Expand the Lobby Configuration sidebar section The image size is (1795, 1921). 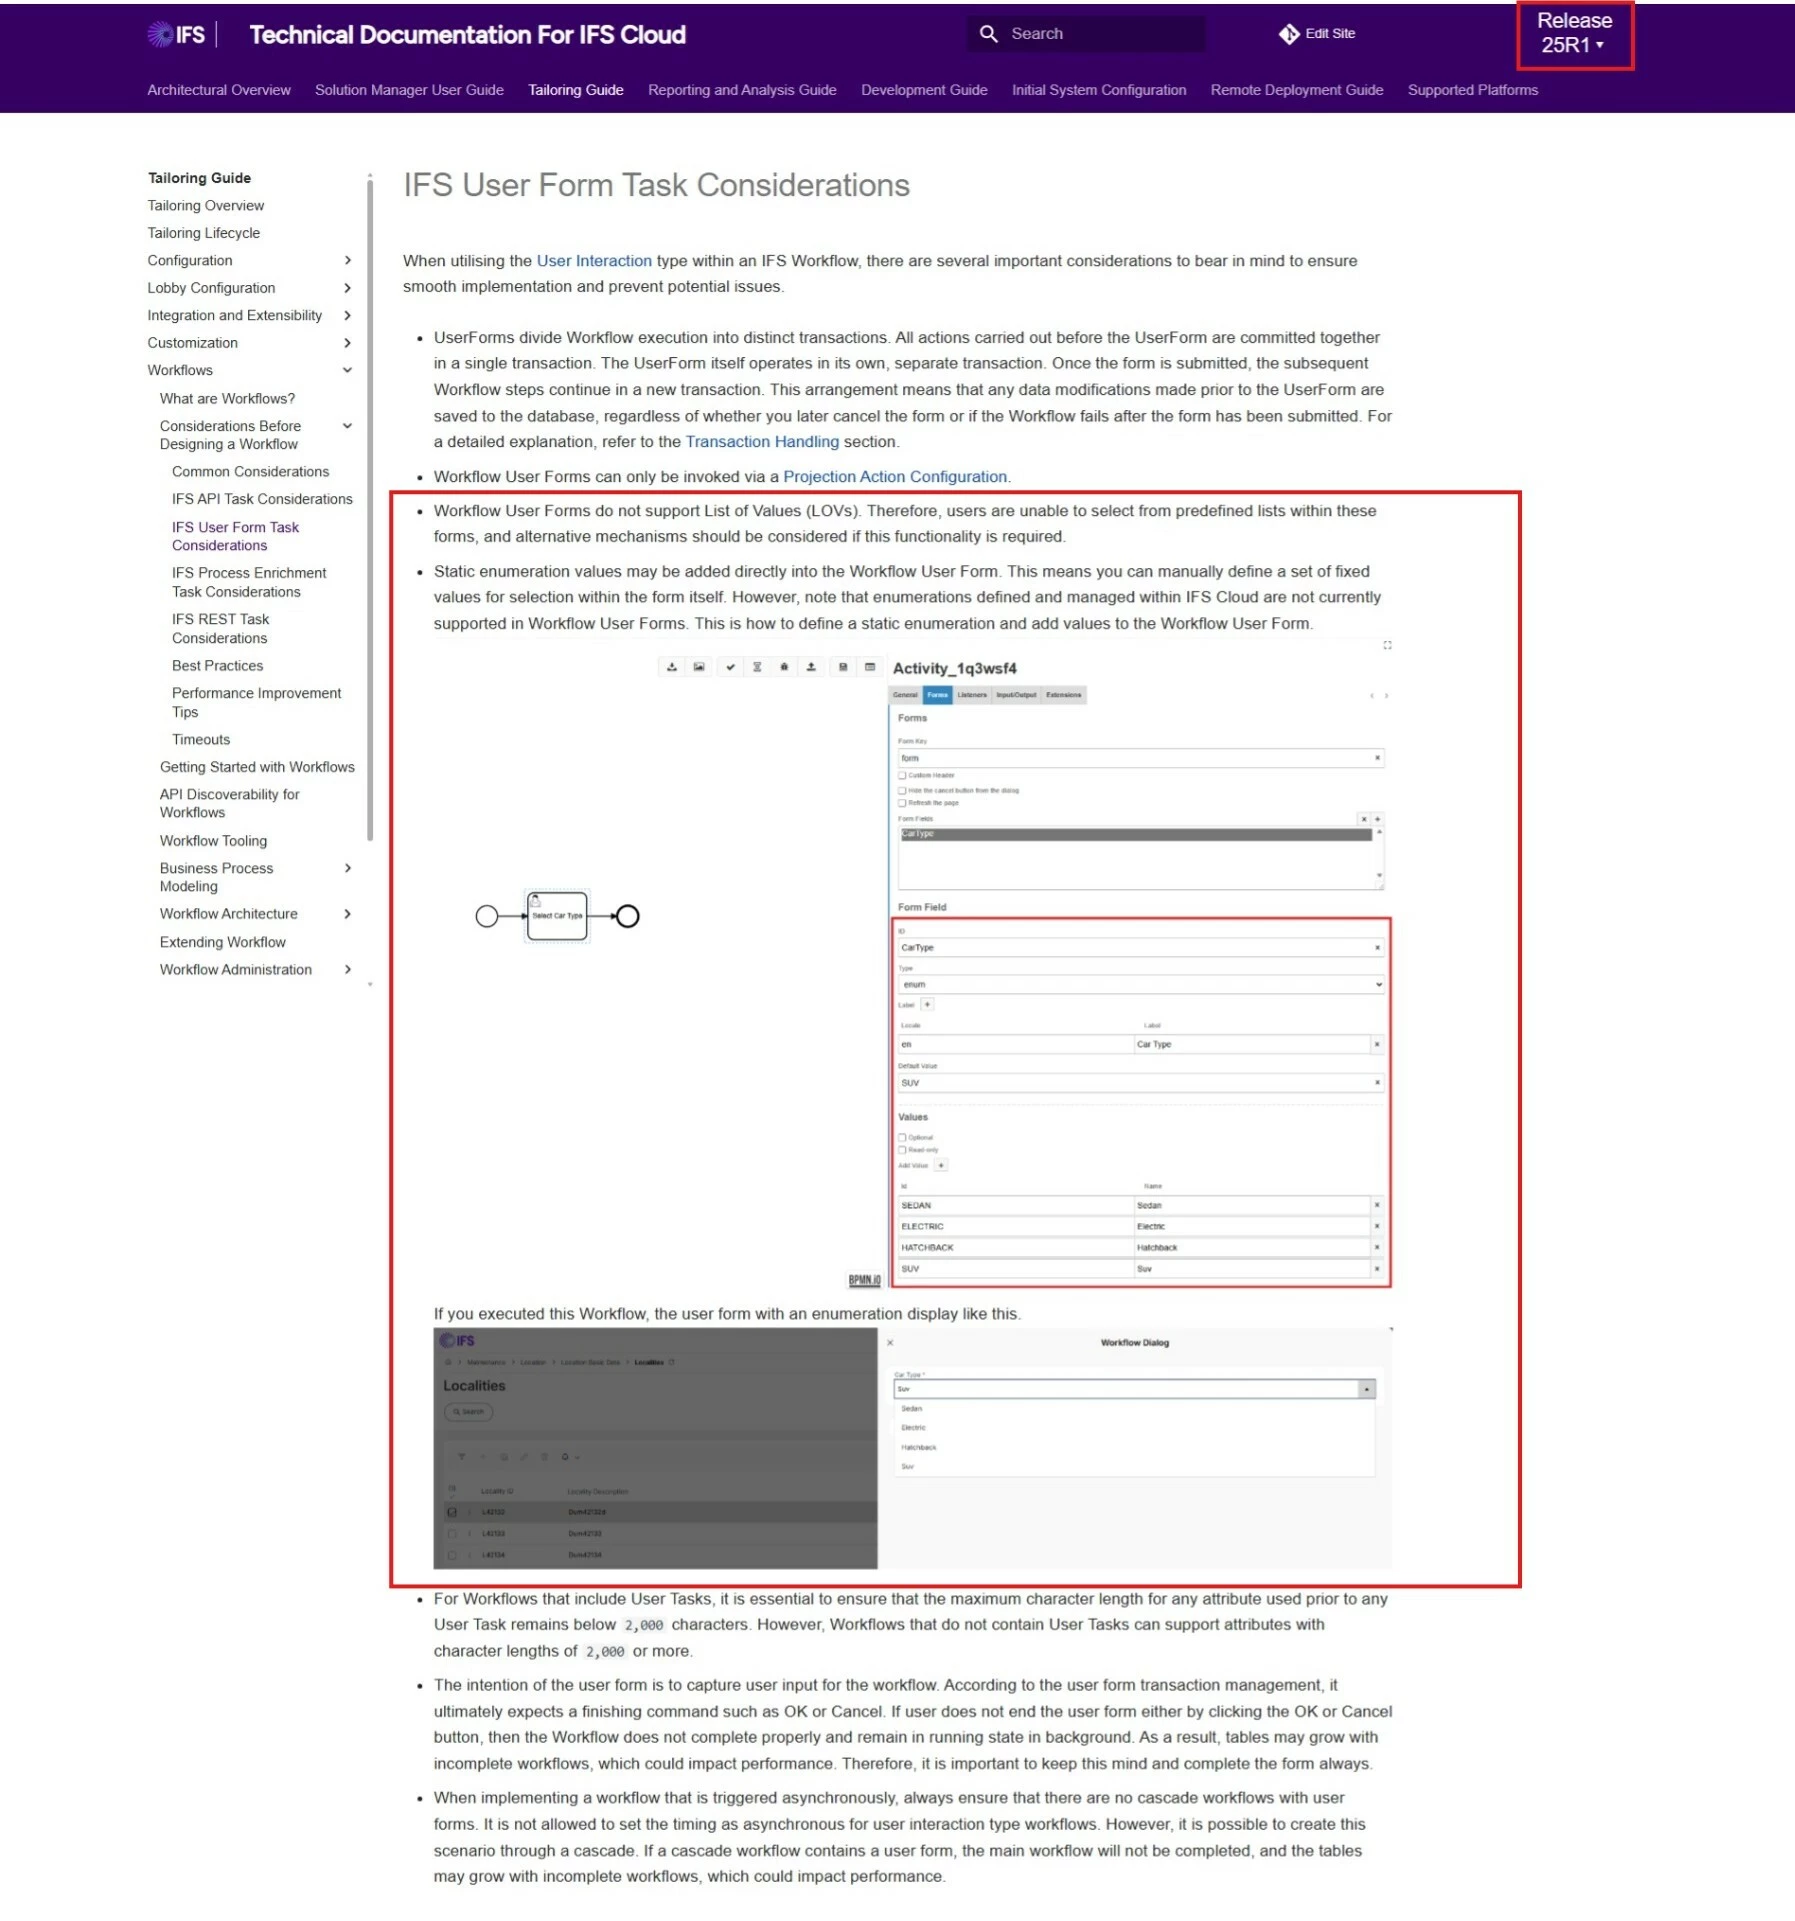(348, 288)
